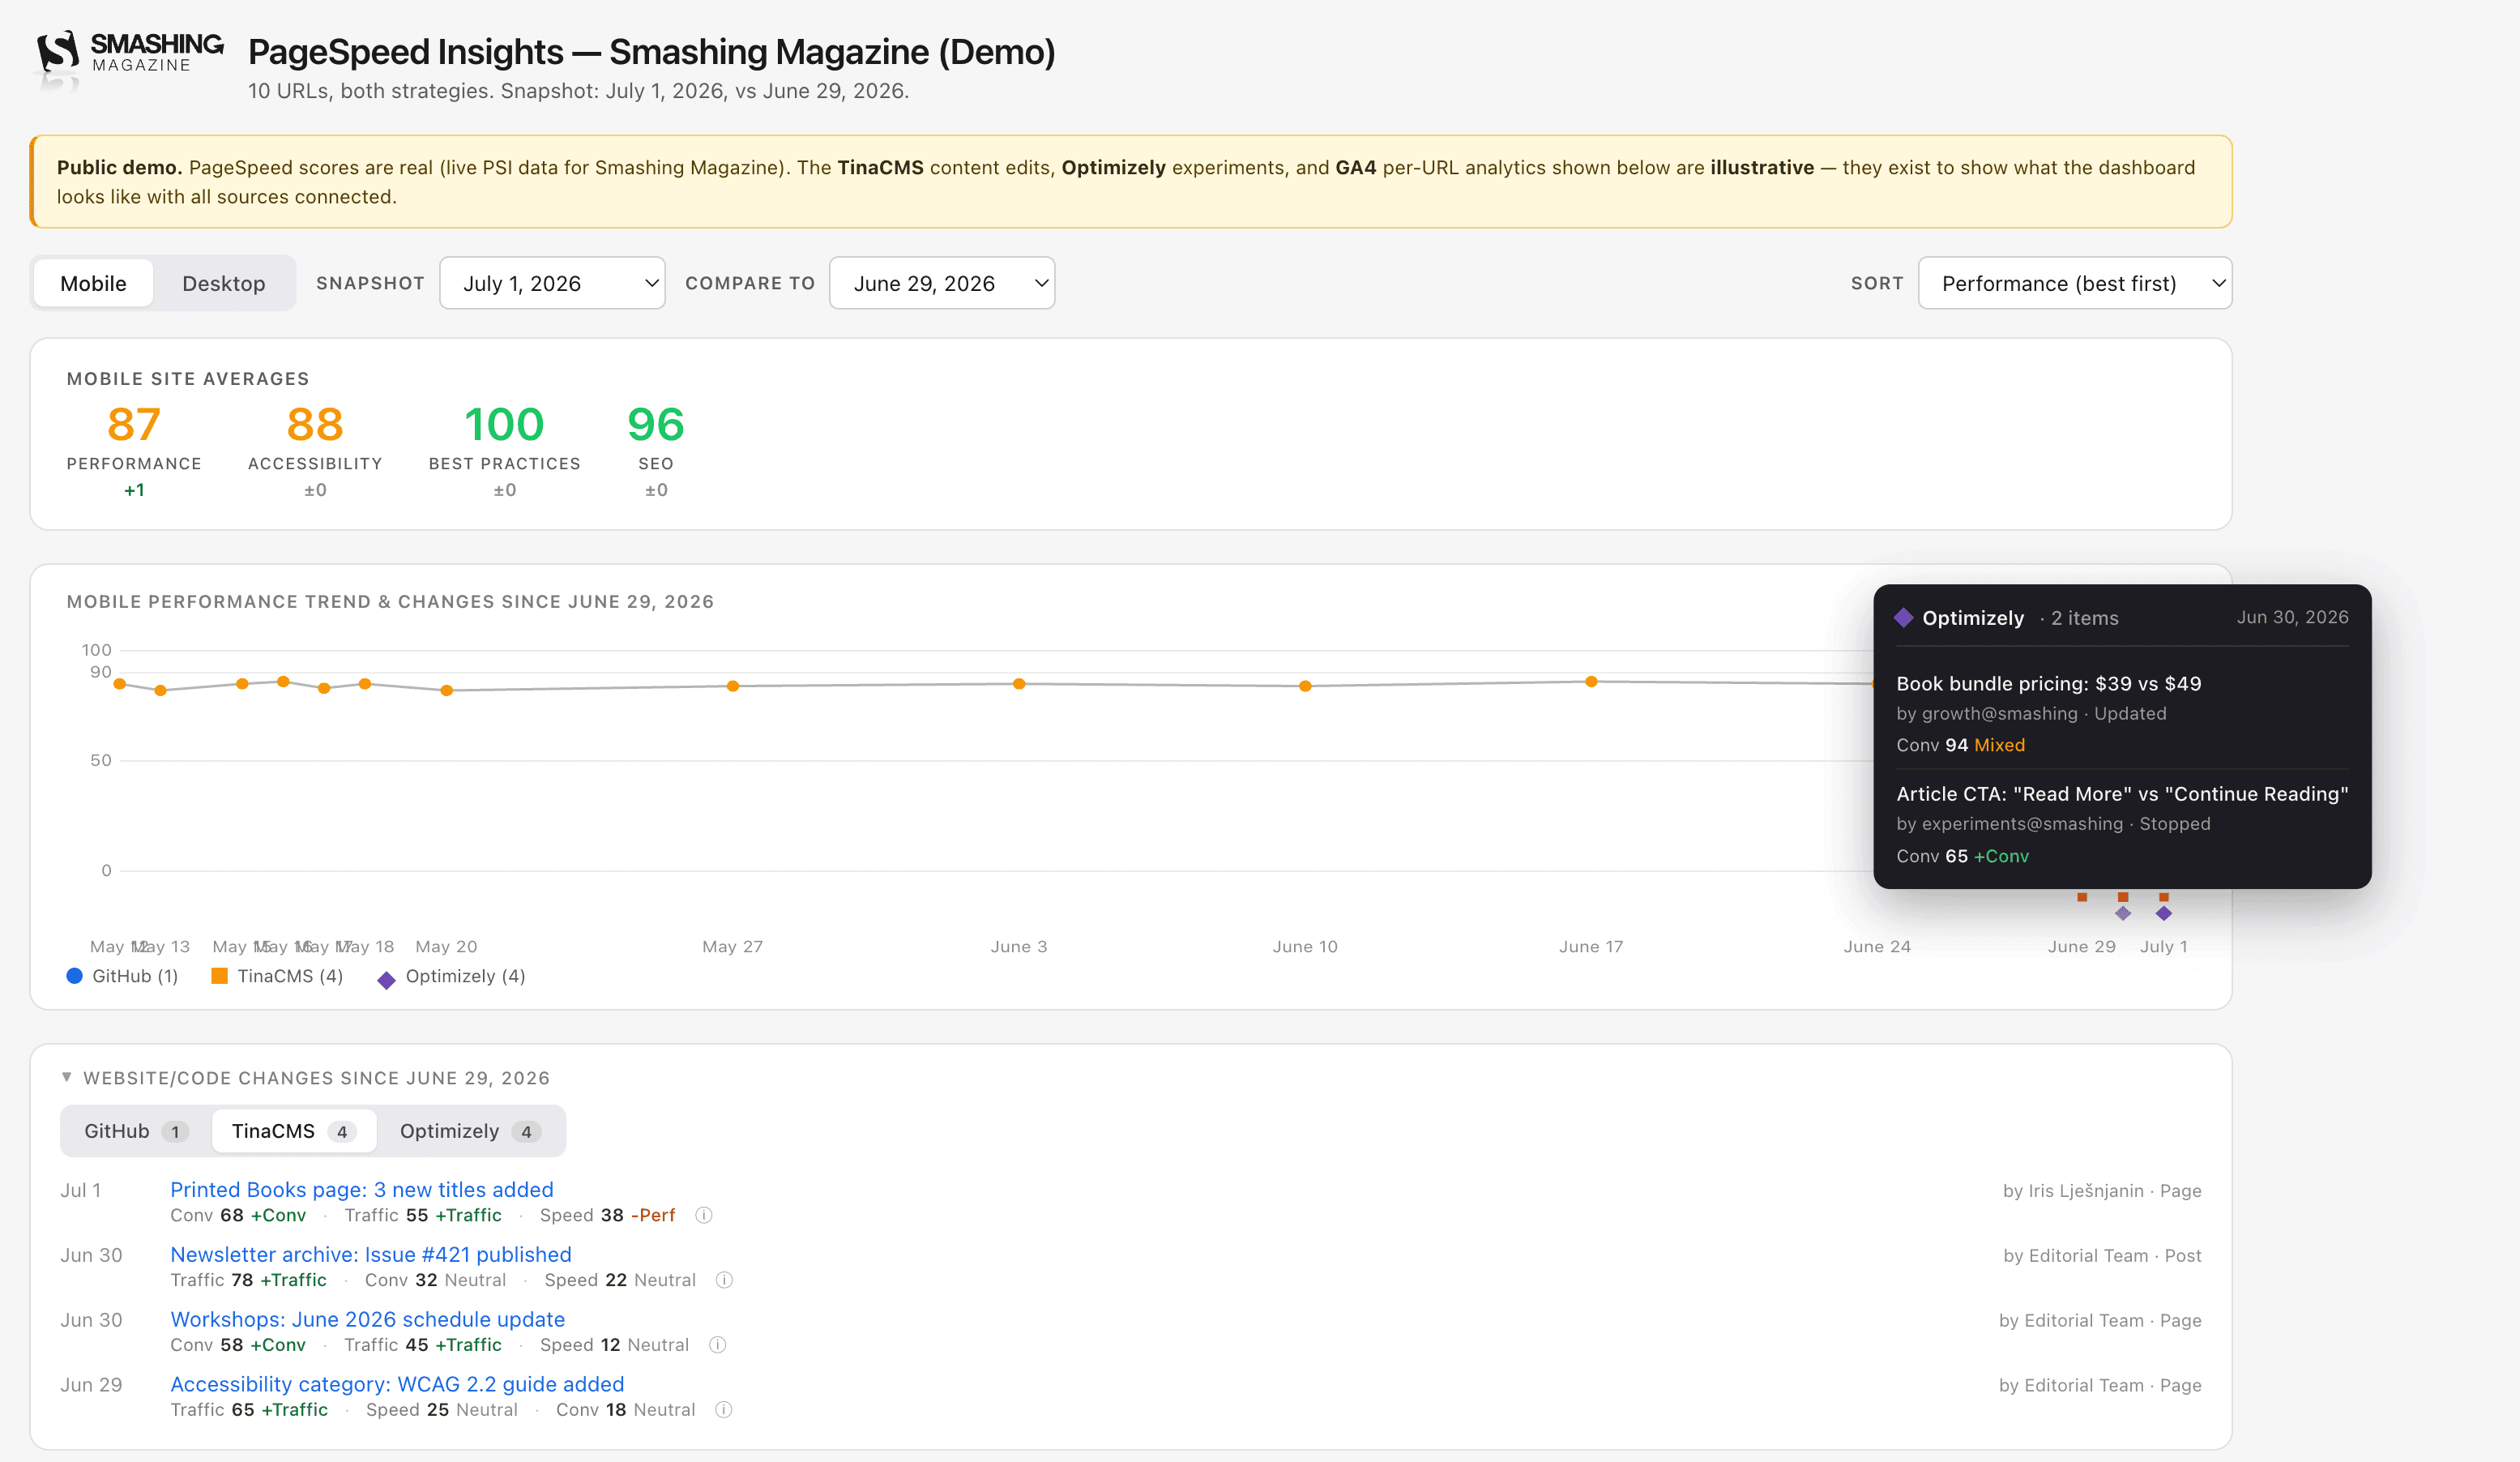Click the Accessibility score 88
The height and width of the screenshot is (1462, 2520).
[315, 424]
